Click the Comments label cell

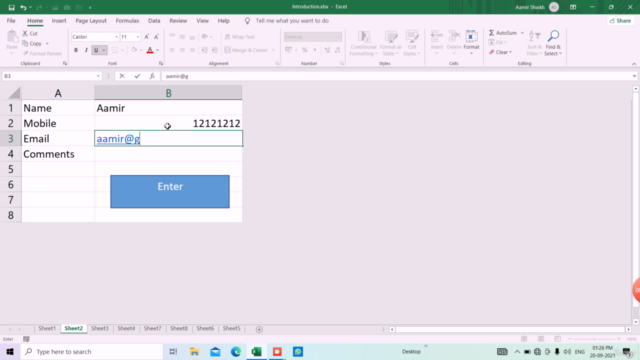(x=58, y=154)
